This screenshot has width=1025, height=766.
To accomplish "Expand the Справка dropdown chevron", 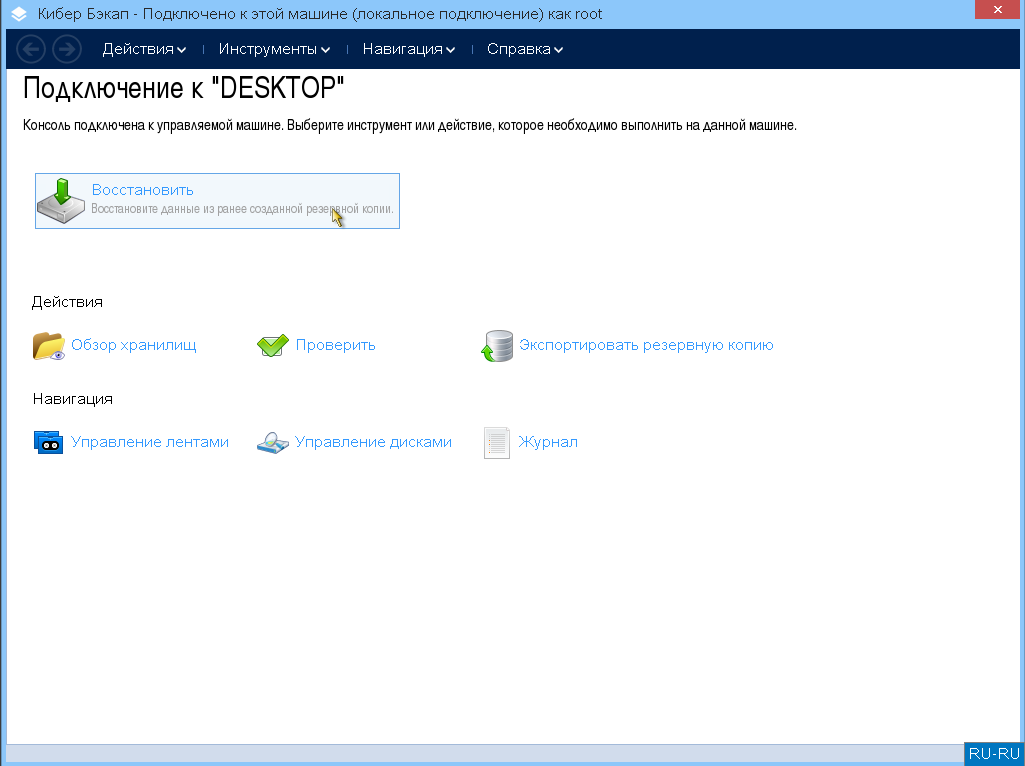I will [x=558, y=50].
